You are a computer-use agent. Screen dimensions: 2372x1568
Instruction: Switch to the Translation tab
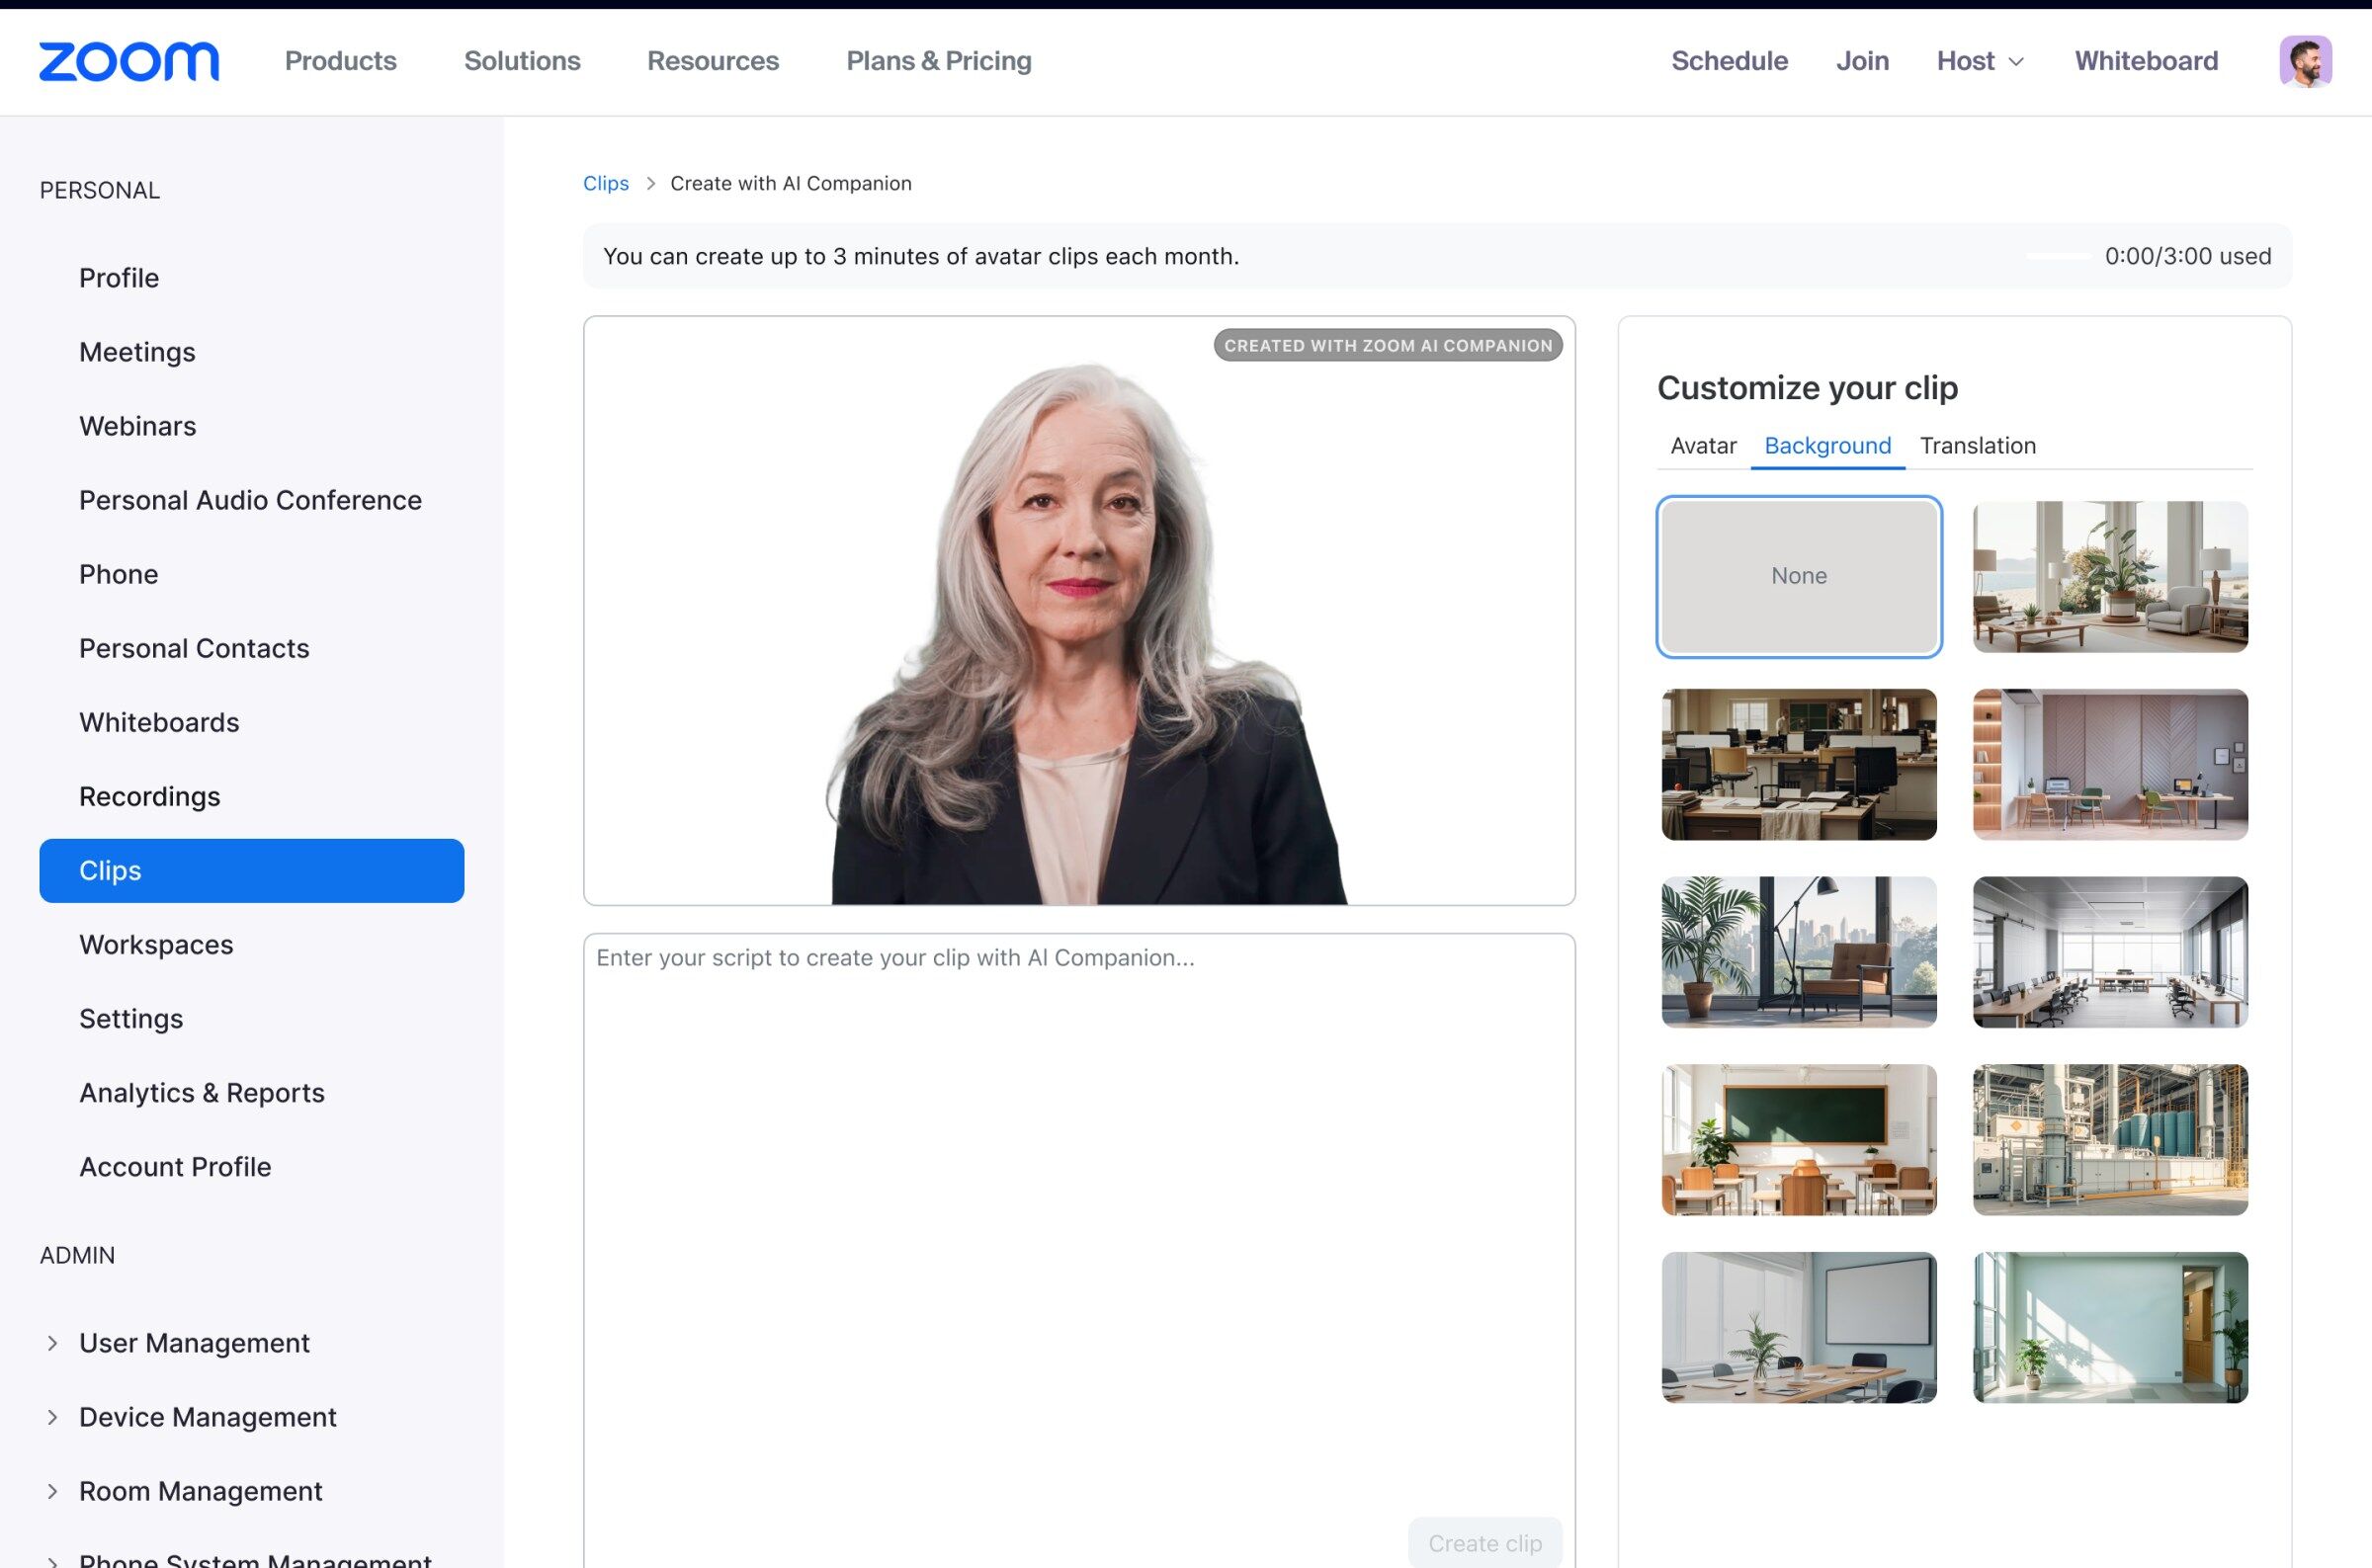click(x=1977, y=446)
